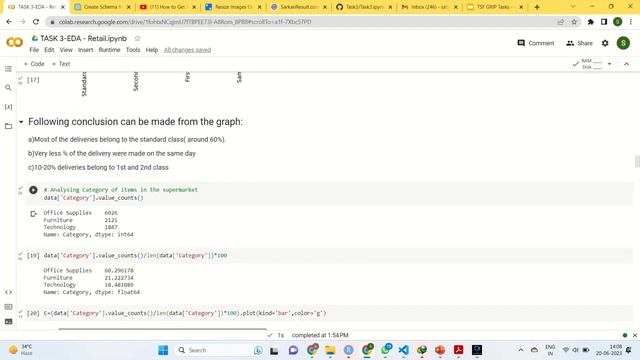Reload the Colab page
640x360 pixels.
click(36, 22)
